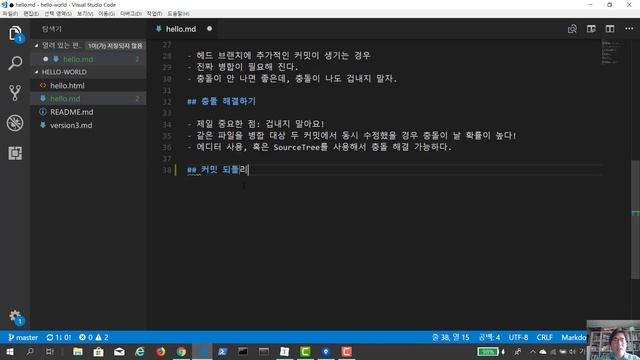The width and height of the screenshot is (640, 360).
Task: Open File Explorer from the taskbar
Action: point(78,352)
